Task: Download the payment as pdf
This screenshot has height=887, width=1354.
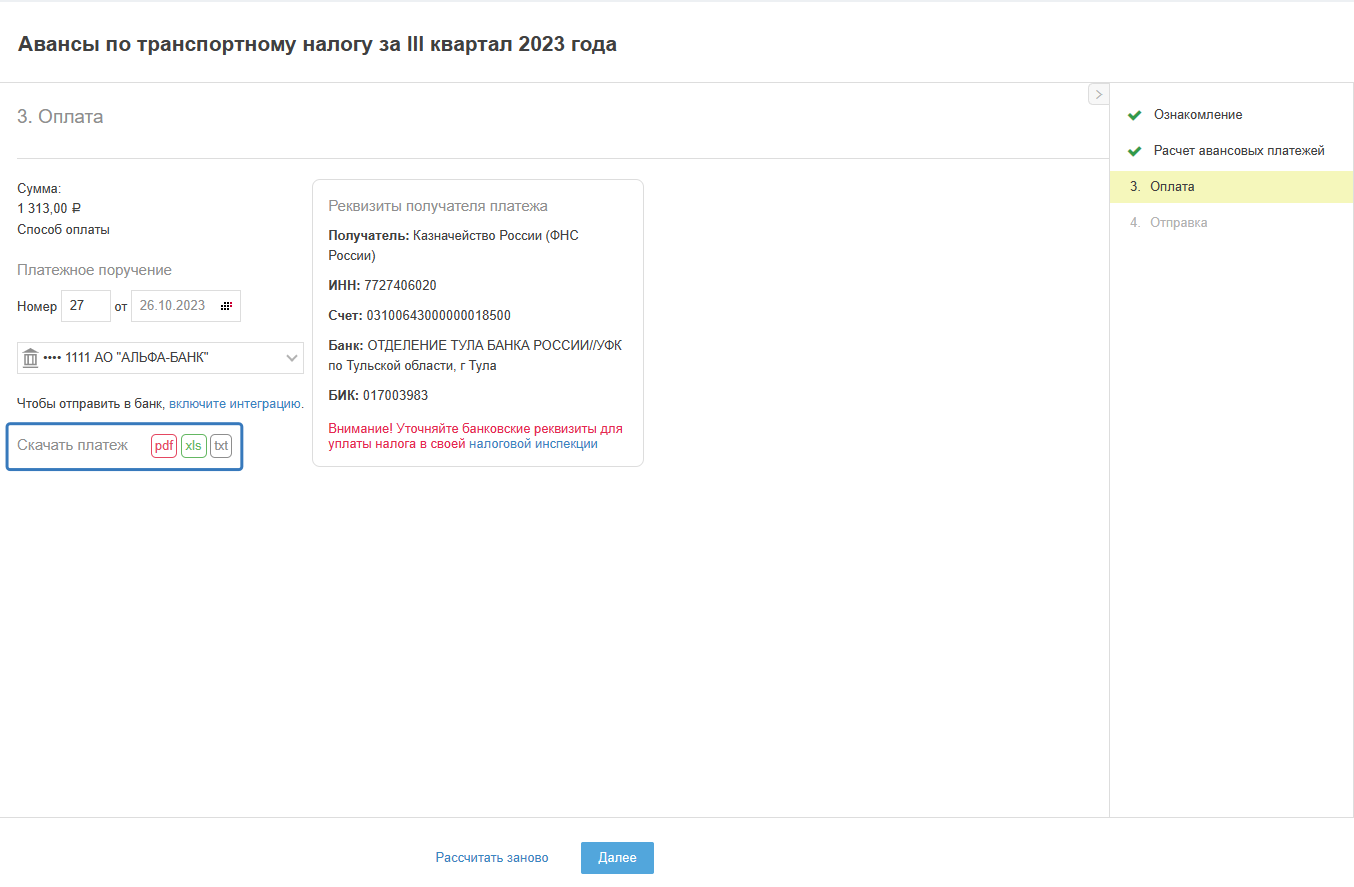Action: click(x=164, y=445)
